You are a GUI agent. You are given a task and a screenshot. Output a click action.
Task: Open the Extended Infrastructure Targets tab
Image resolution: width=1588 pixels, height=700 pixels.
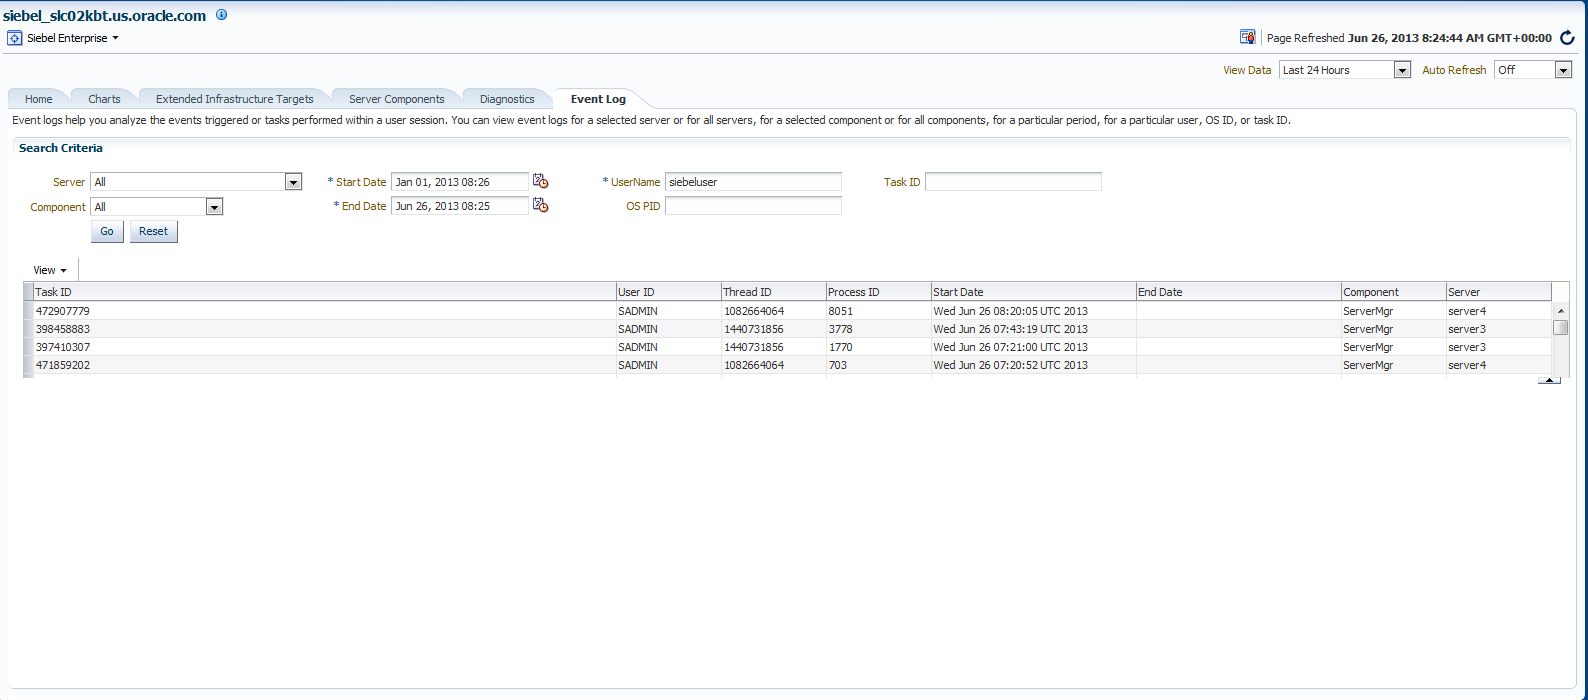click(x=235, y=99)
